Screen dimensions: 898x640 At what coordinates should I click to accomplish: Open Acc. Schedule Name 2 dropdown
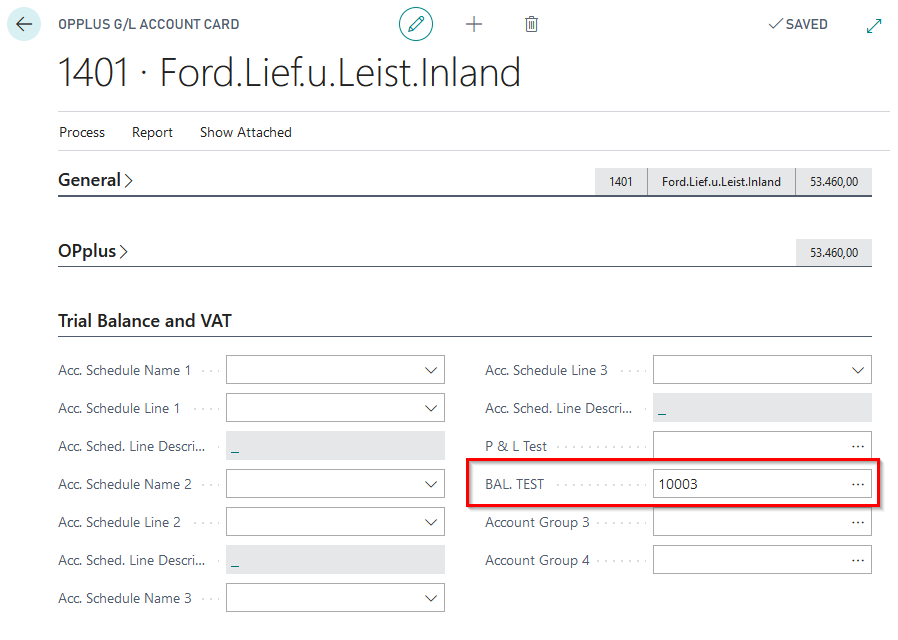pos(431,484)
